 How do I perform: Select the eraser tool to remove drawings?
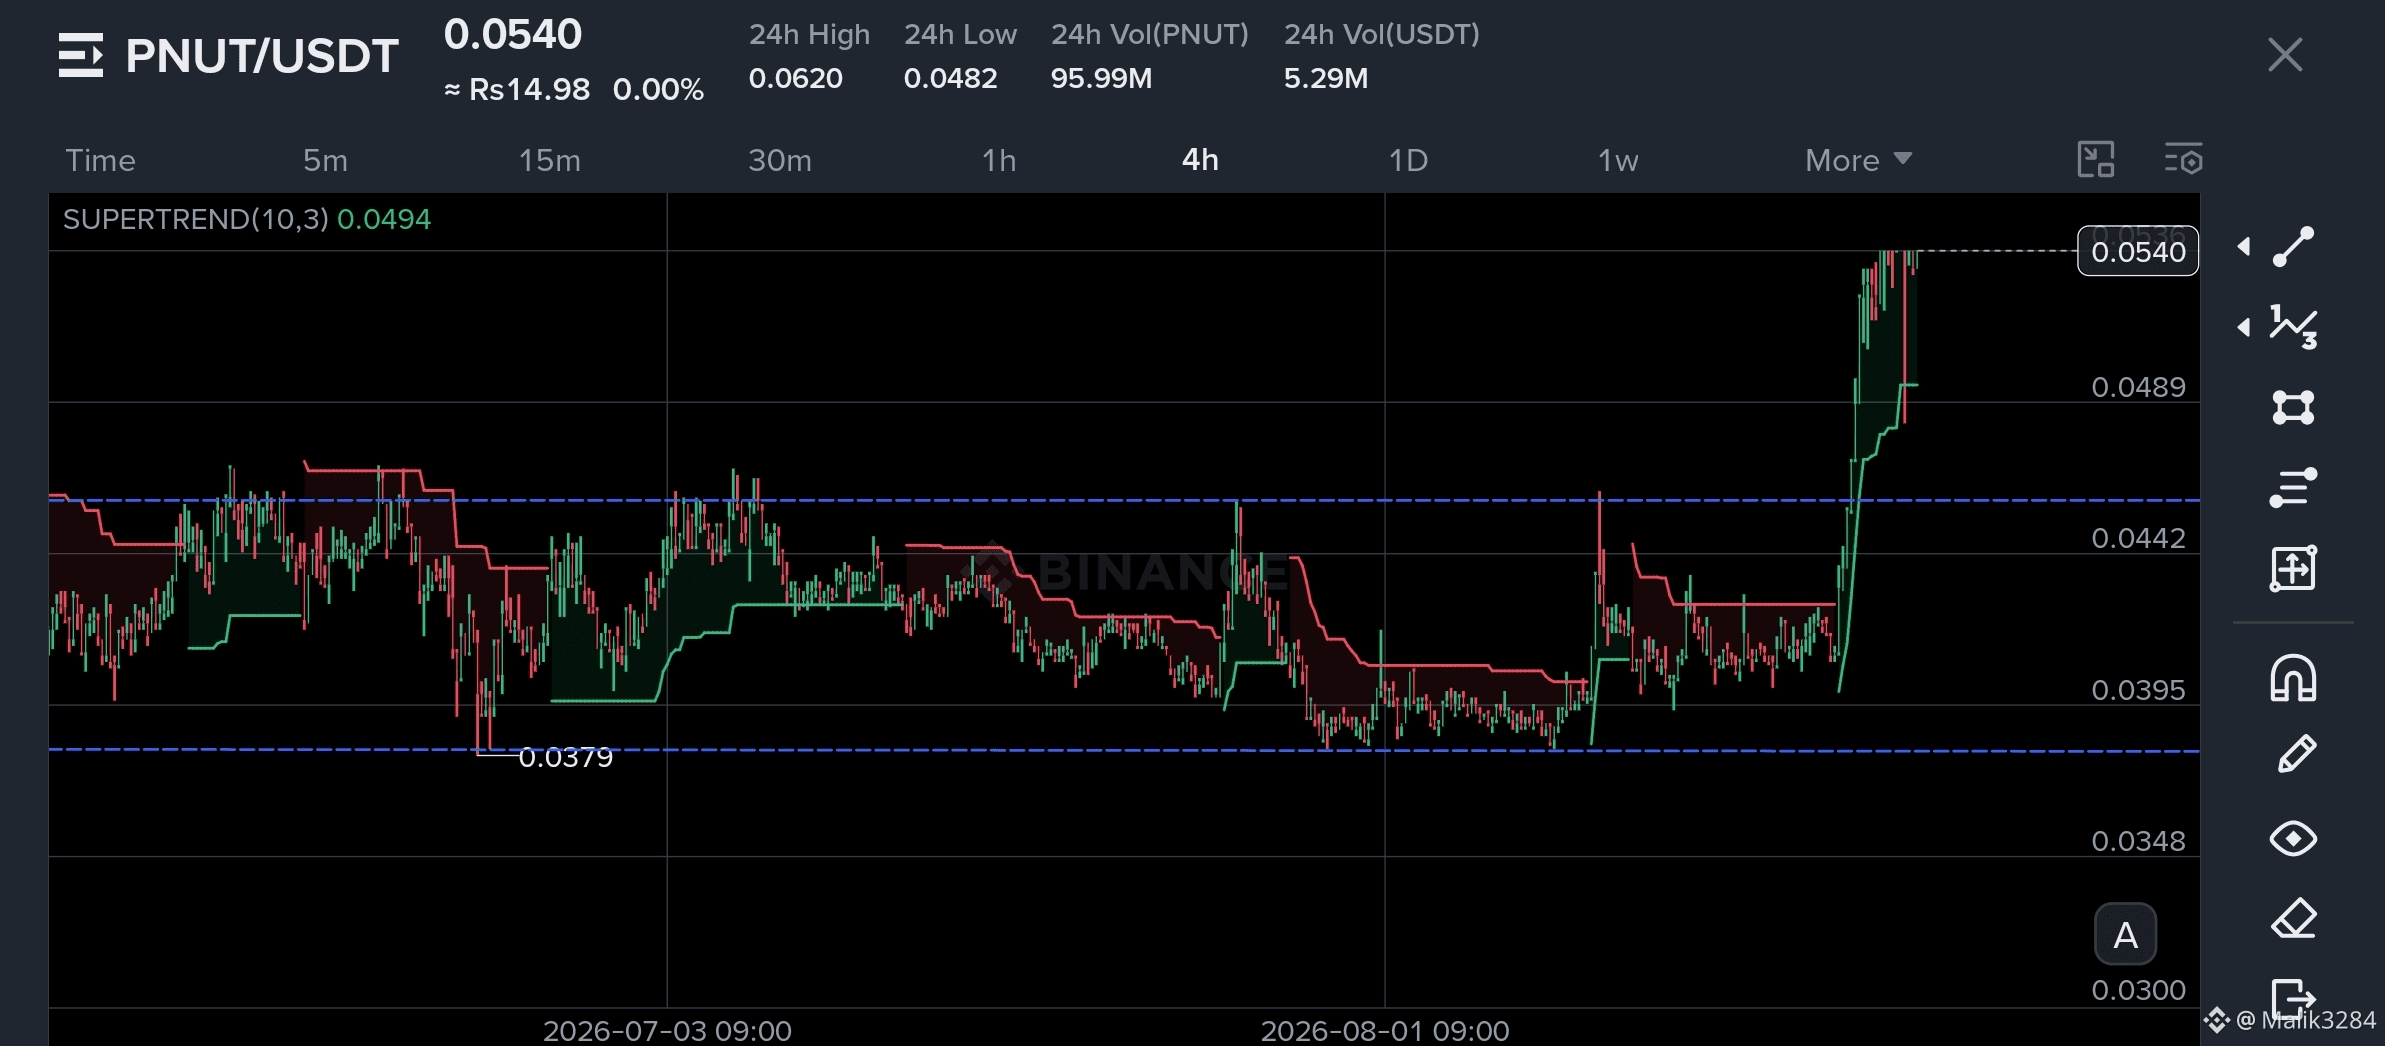coord(2293,918)
